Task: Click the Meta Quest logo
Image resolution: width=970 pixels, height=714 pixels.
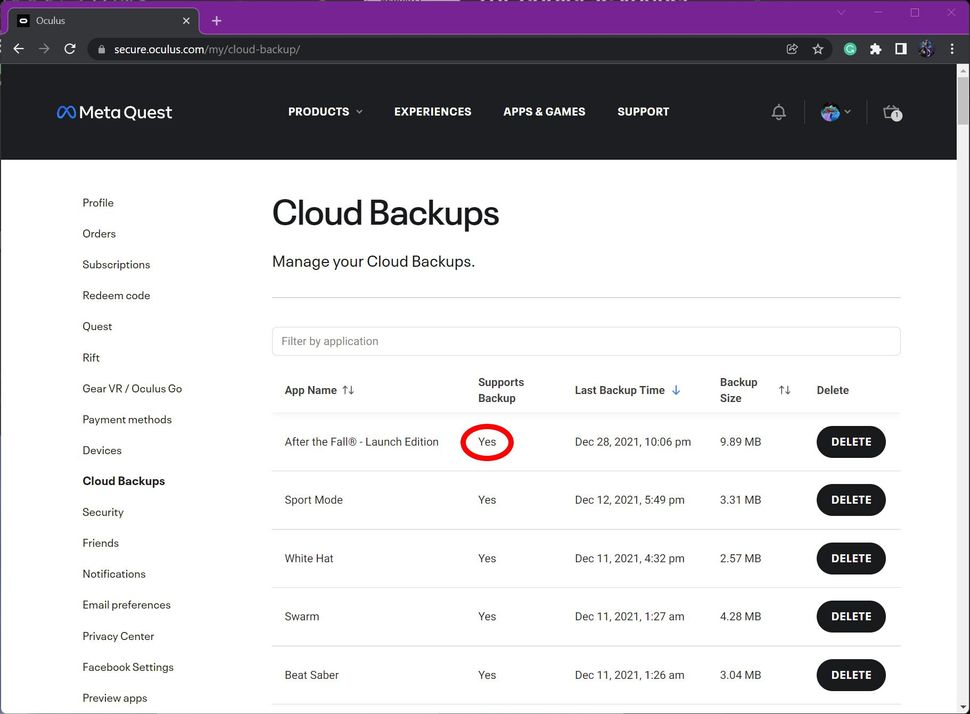Action: 114,111
